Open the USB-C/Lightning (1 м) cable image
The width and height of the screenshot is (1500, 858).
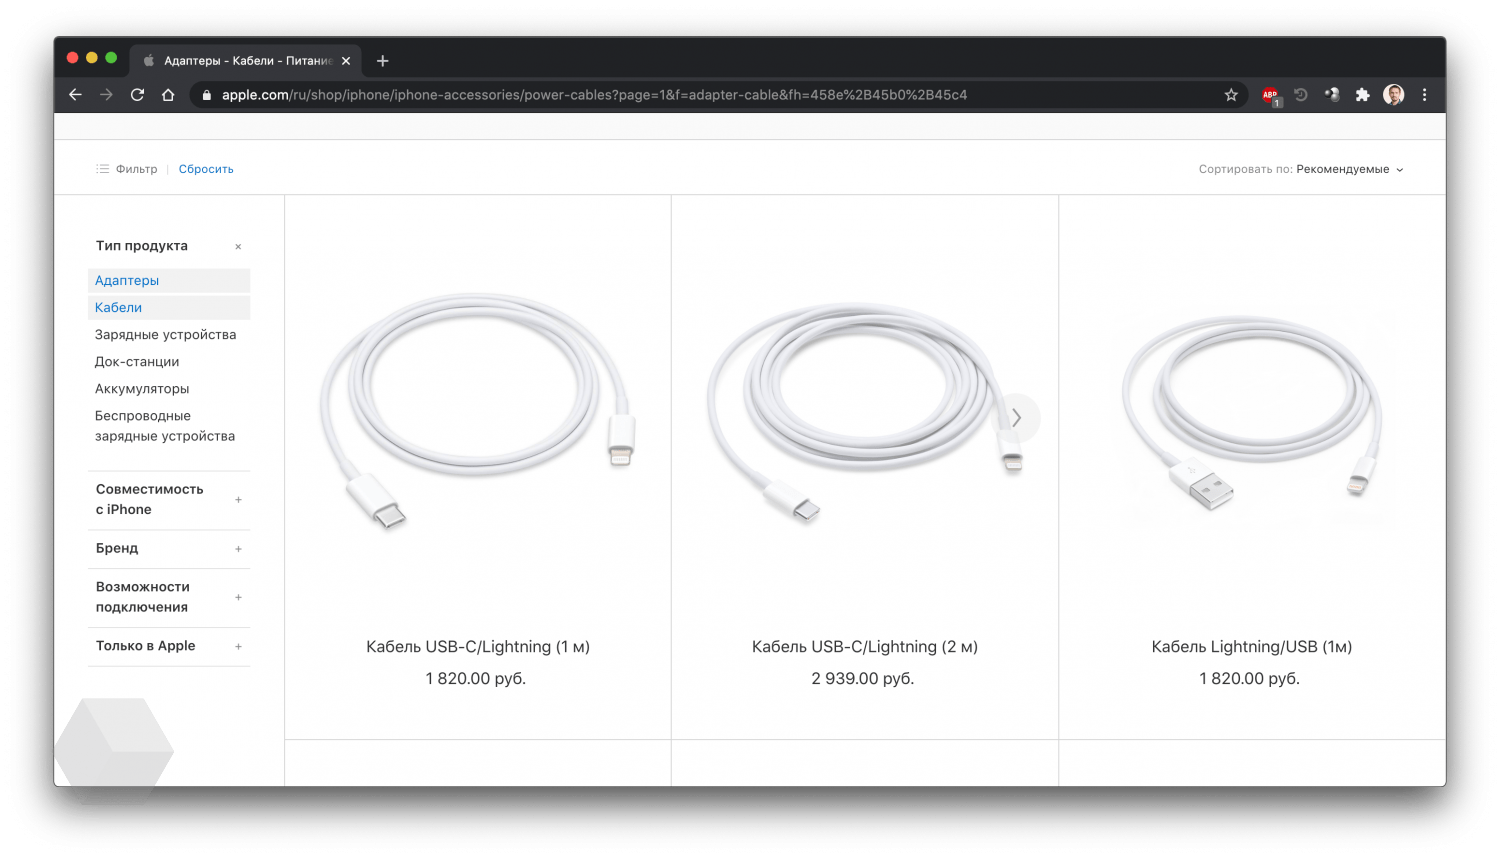click(478, 410)
